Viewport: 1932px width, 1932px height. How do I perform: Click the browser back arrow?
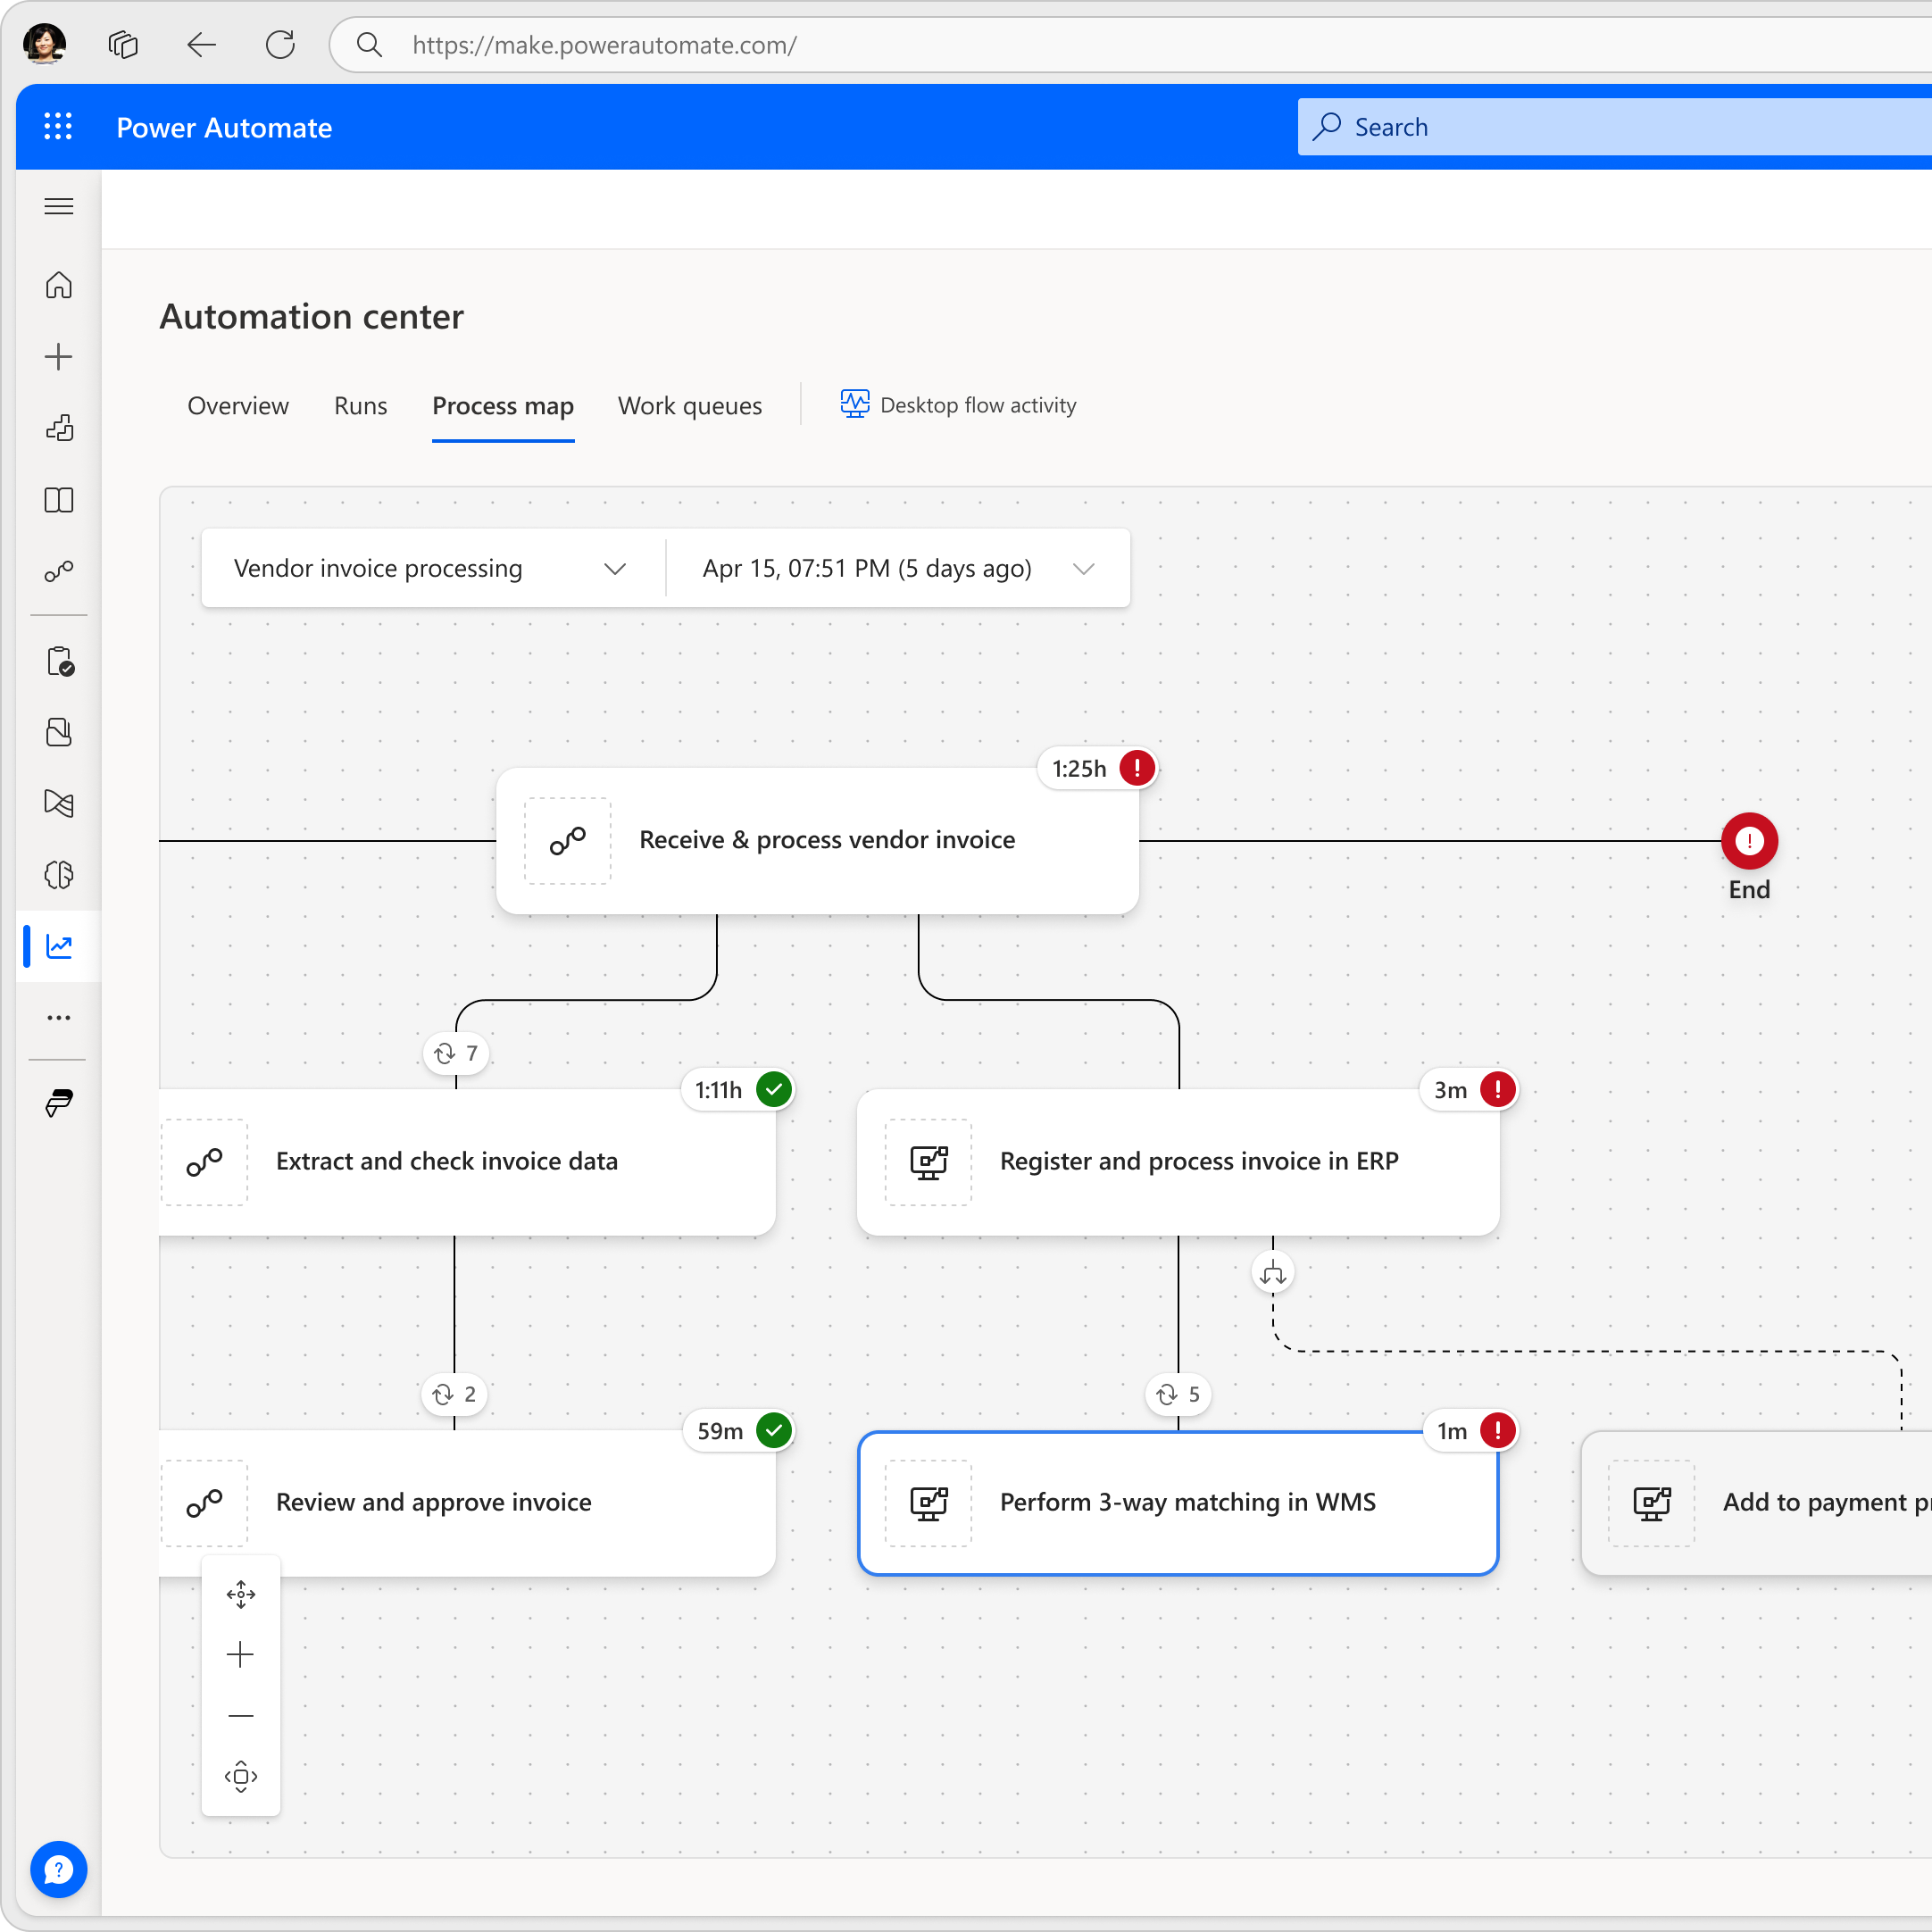[x=202, y=45]
